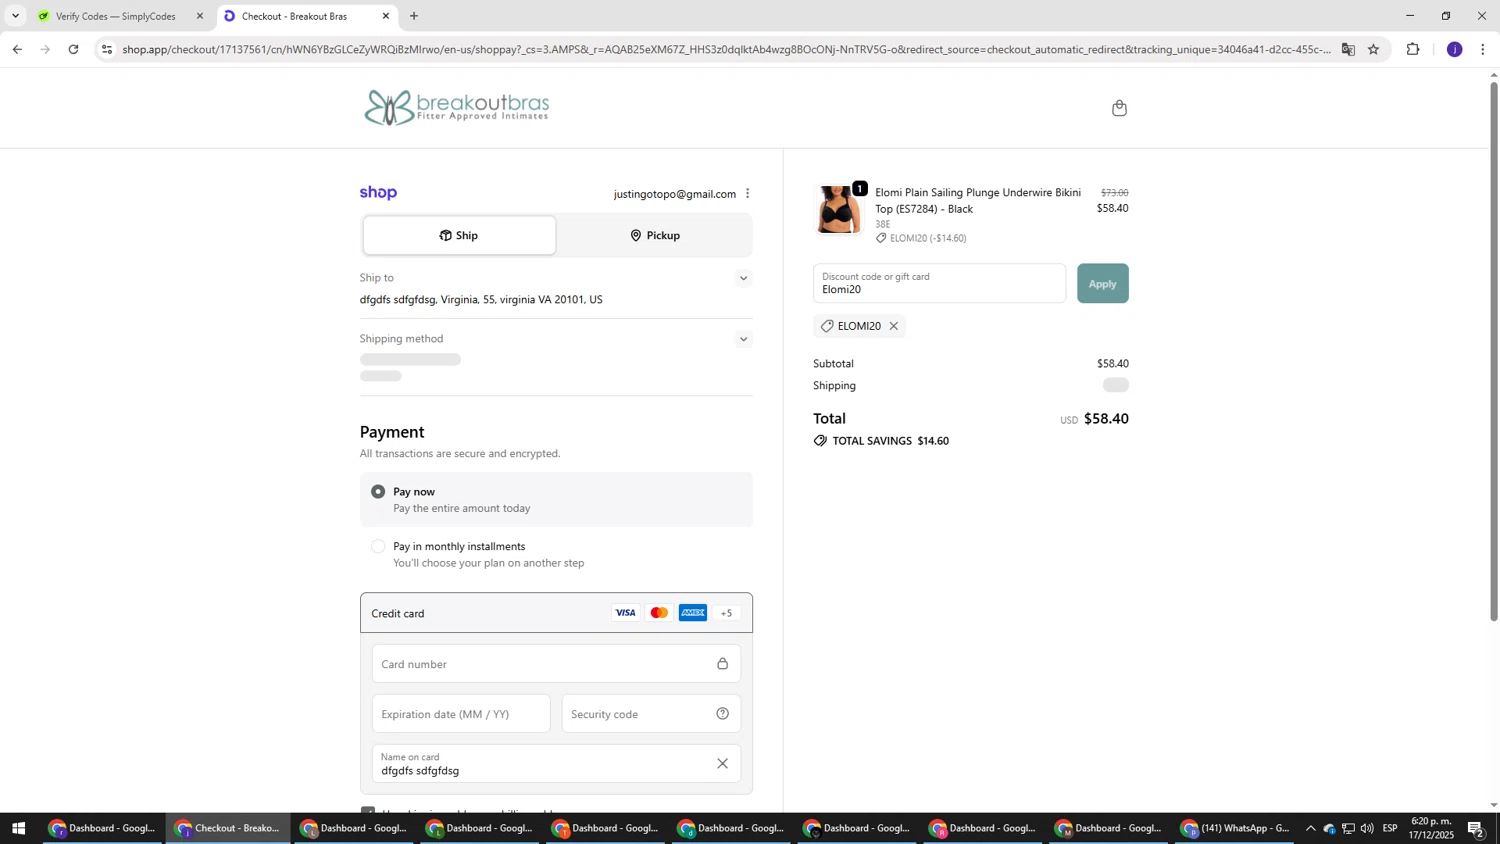Click the TOTAL SAVINGS $14.60 text
The image size is (1500, 844).
tap(890, 441)
